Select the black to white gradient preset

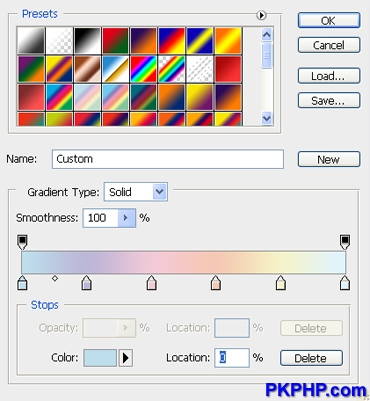coord(87,41)
